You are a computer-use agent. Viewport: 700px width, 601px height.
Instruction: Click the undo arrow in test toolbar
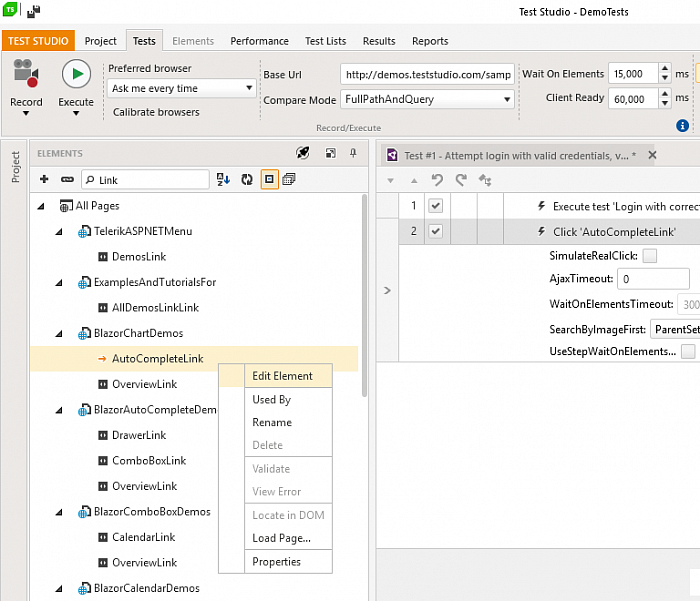pyautogui.click(x=437, y=180)
